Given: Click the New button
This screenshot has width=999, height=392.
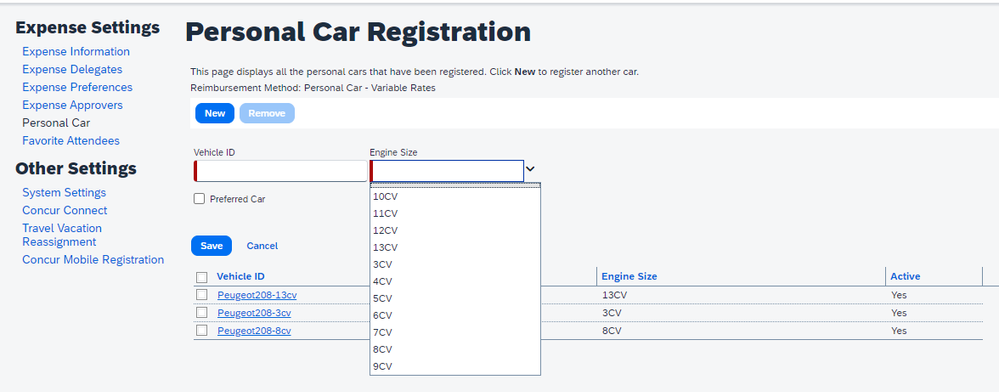Looking at the screenshot, I should click(x=215, y=113).
